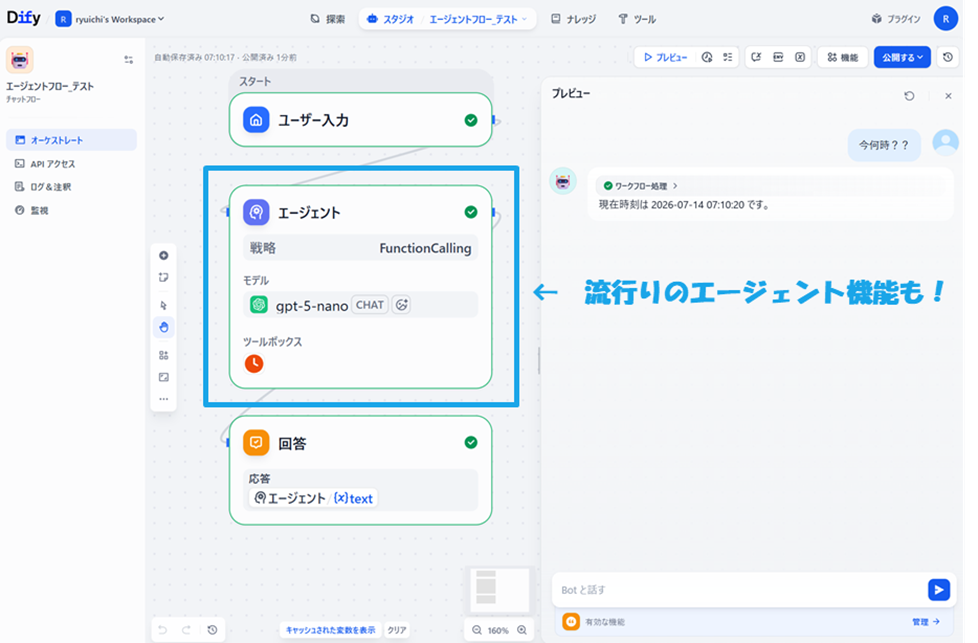This screenshot has width=978, height=643.
Task: Open the 探索 tab
Action: pyautogui.click(x=328, y=19)
